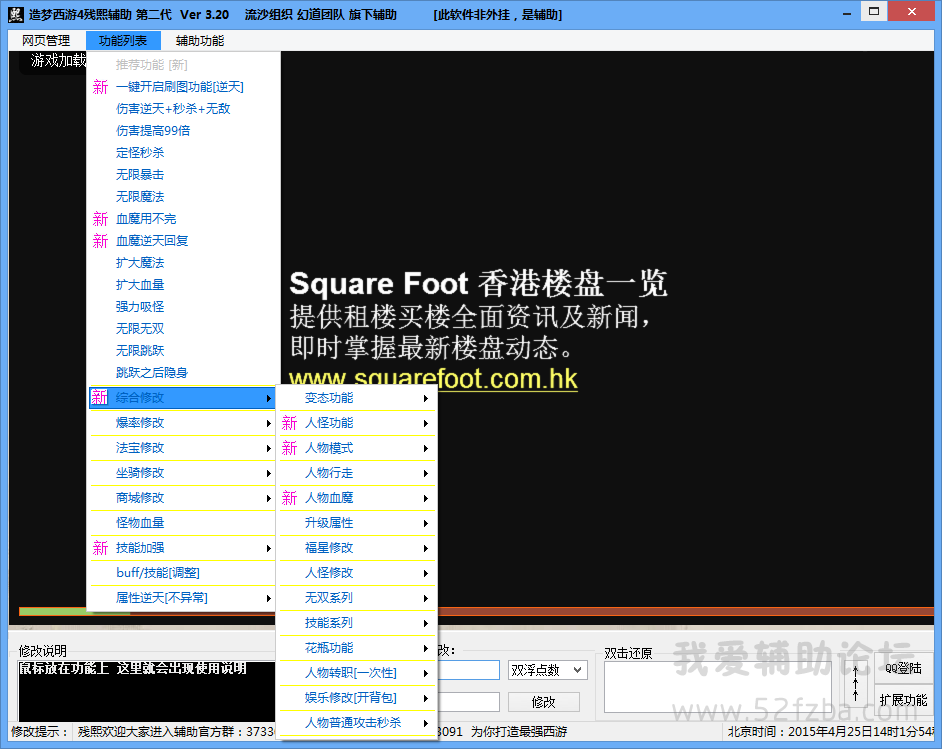The width and height of the screenshot is (942, 749).
Task: Click the 修改说明 description text box
Action: coord(147,691)
